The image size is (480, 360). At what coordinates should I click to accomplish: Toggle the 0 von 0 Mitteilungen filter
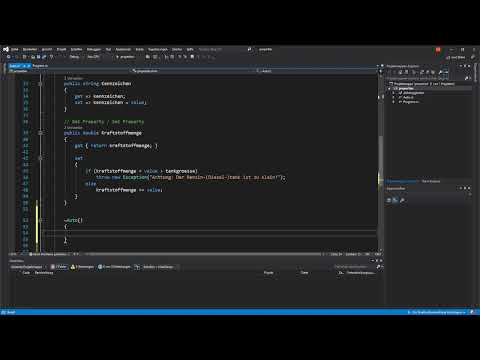point(114,267)
